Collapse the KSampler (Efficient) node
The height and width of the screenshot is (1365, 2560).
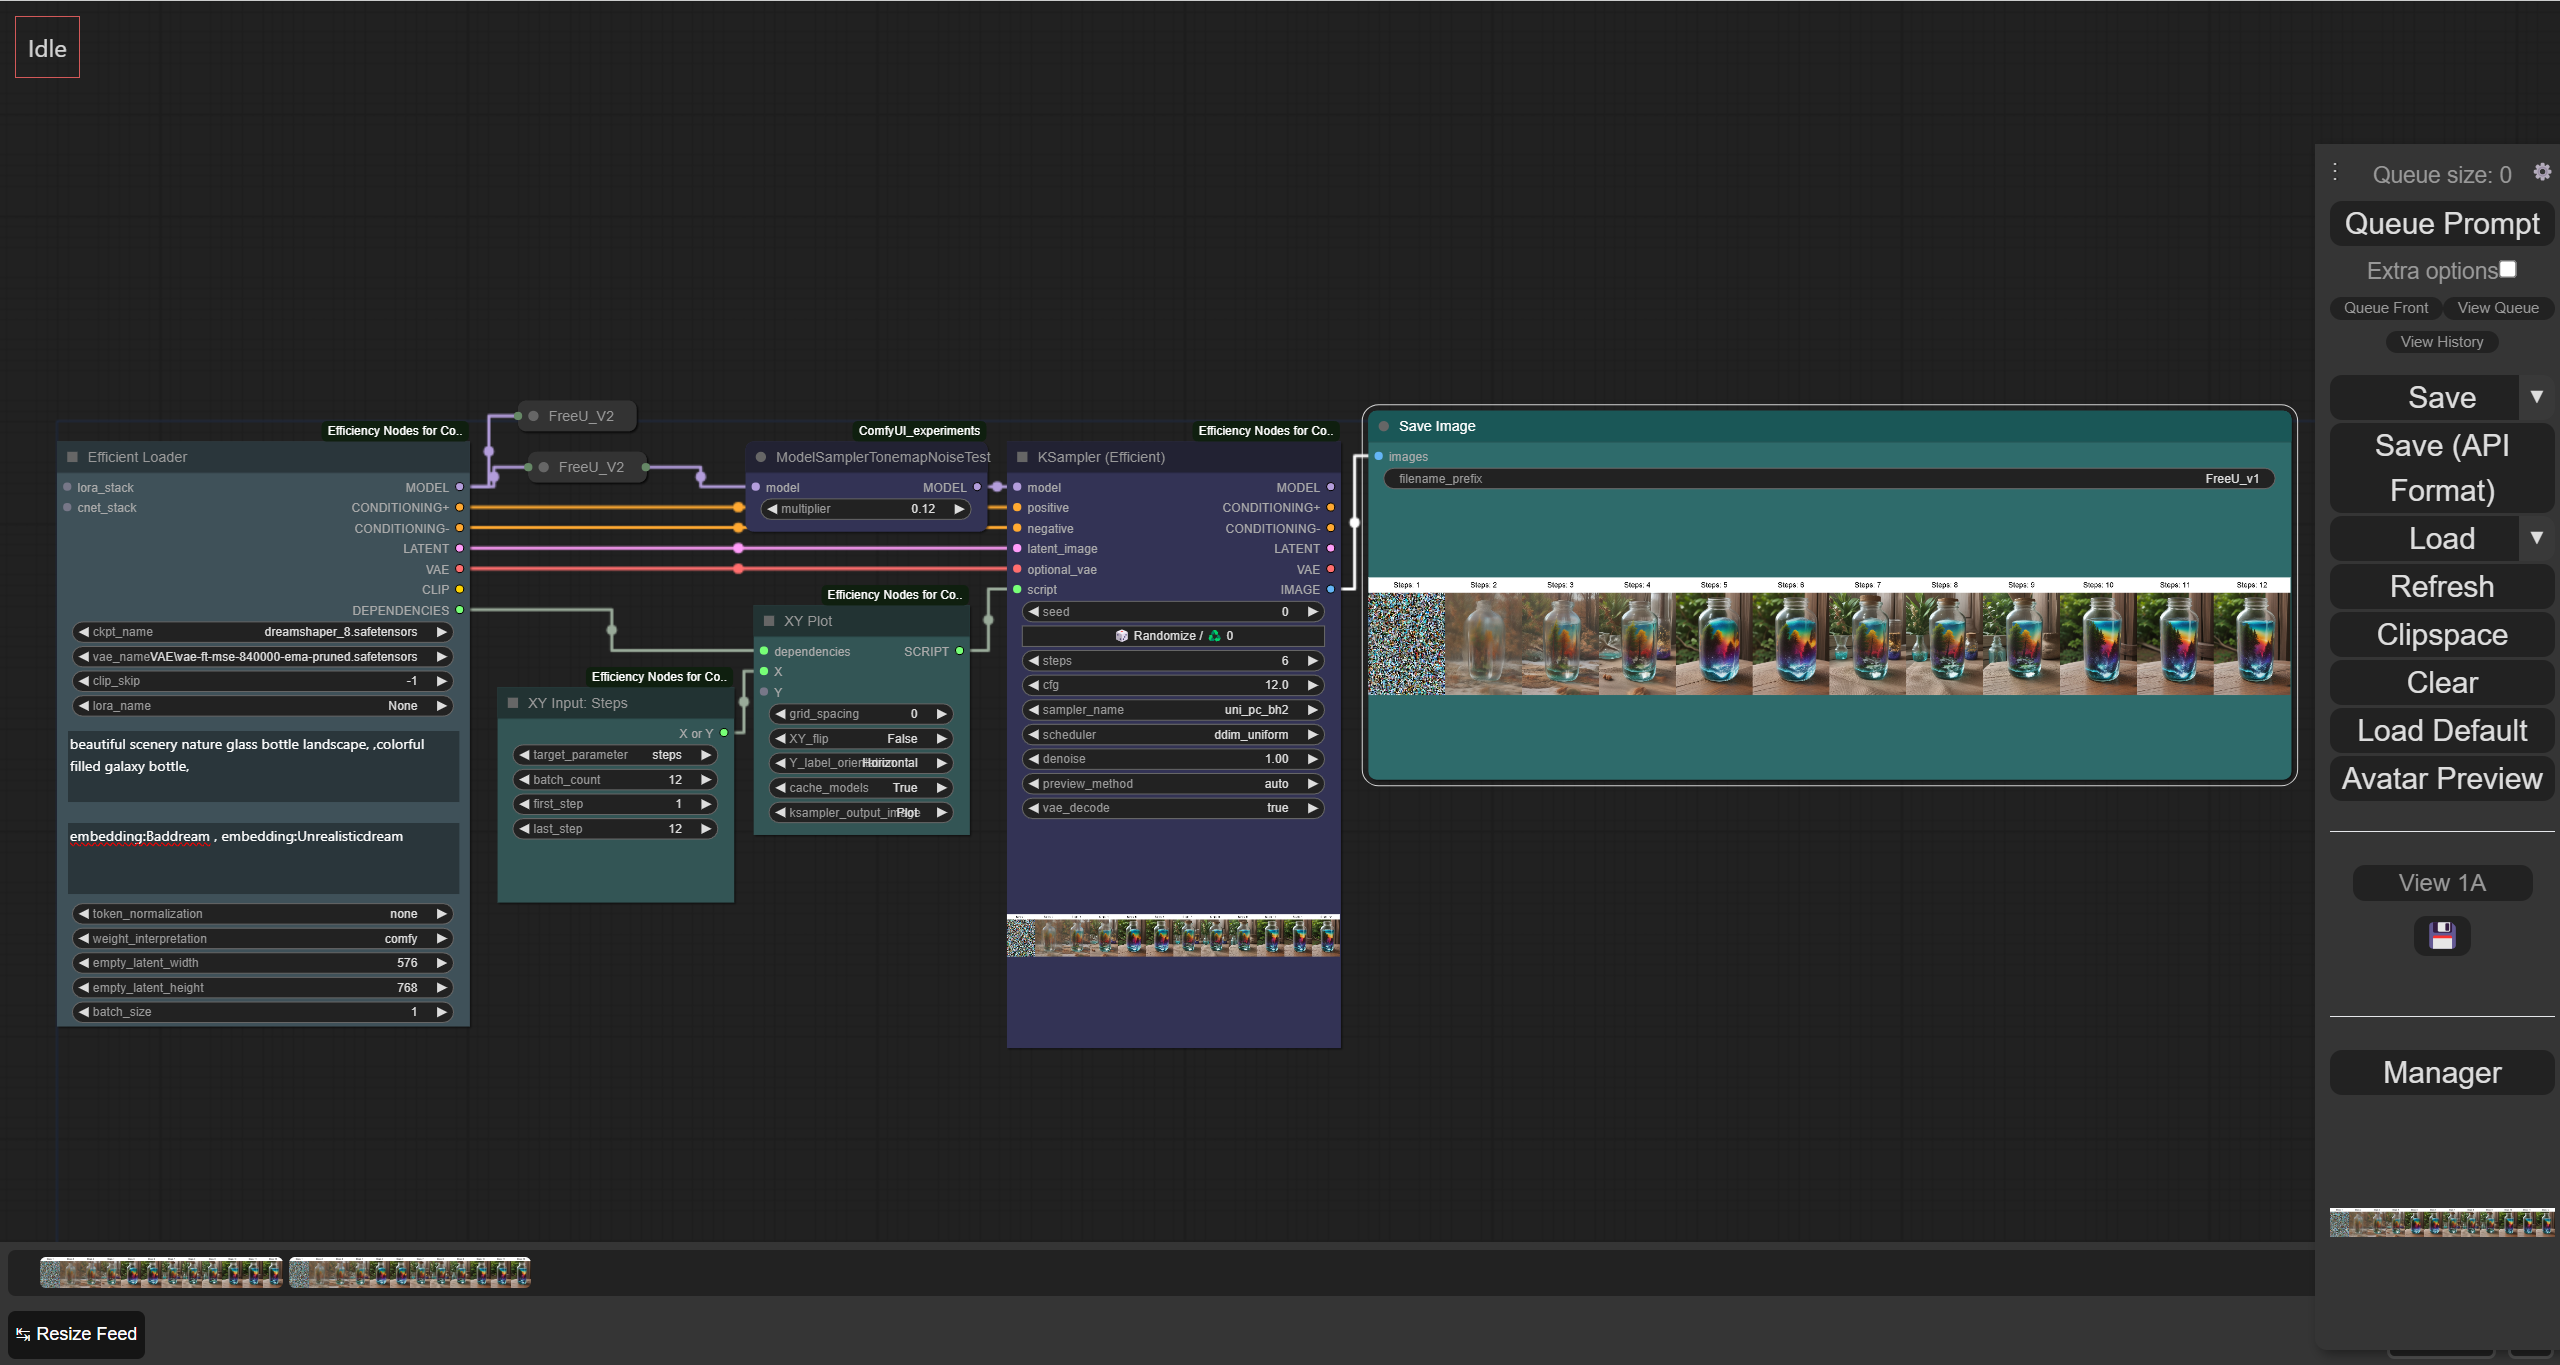pyautogui.click(x=1022, y=457)
